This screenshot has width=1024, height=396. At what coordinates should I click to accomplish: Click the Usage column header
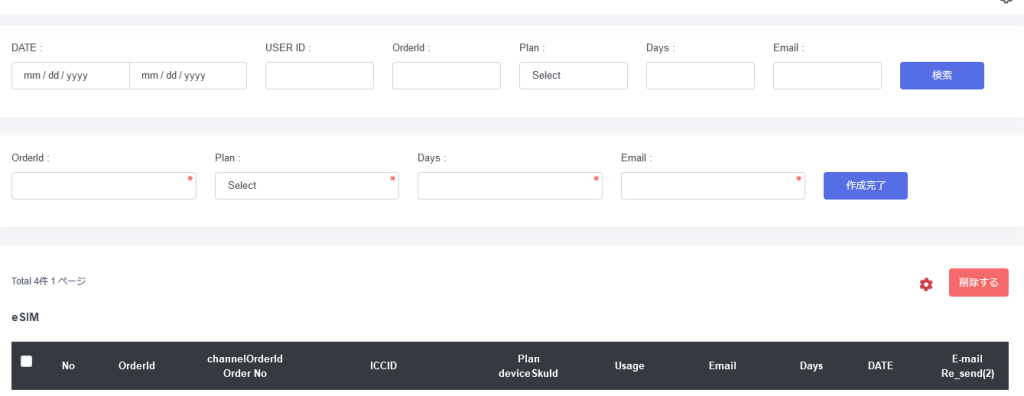[630, 366]
